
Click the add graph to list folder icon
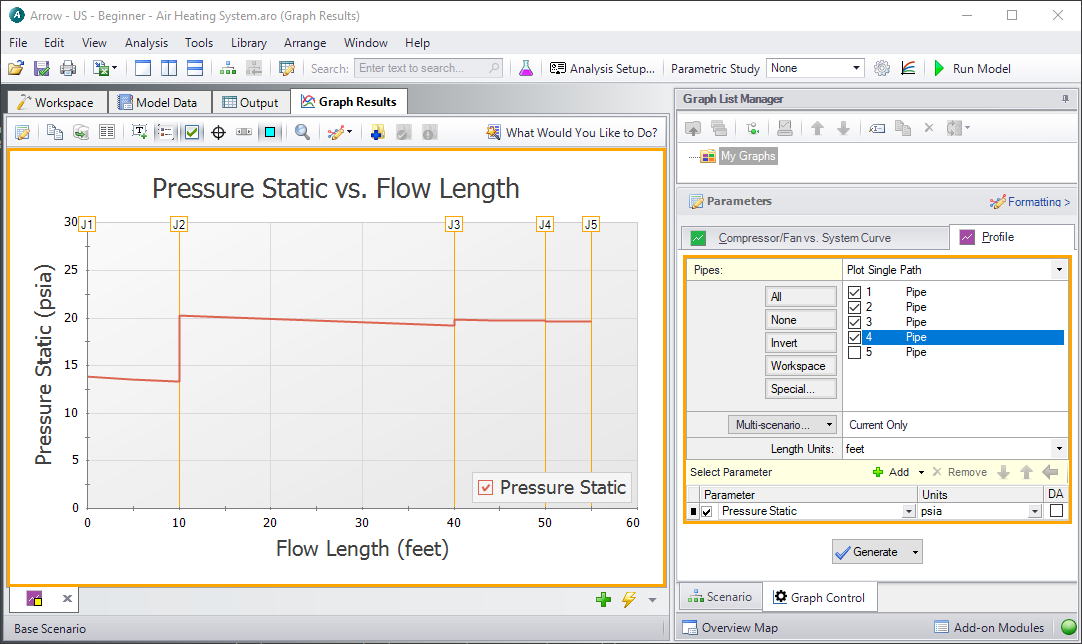click(377, 132)
